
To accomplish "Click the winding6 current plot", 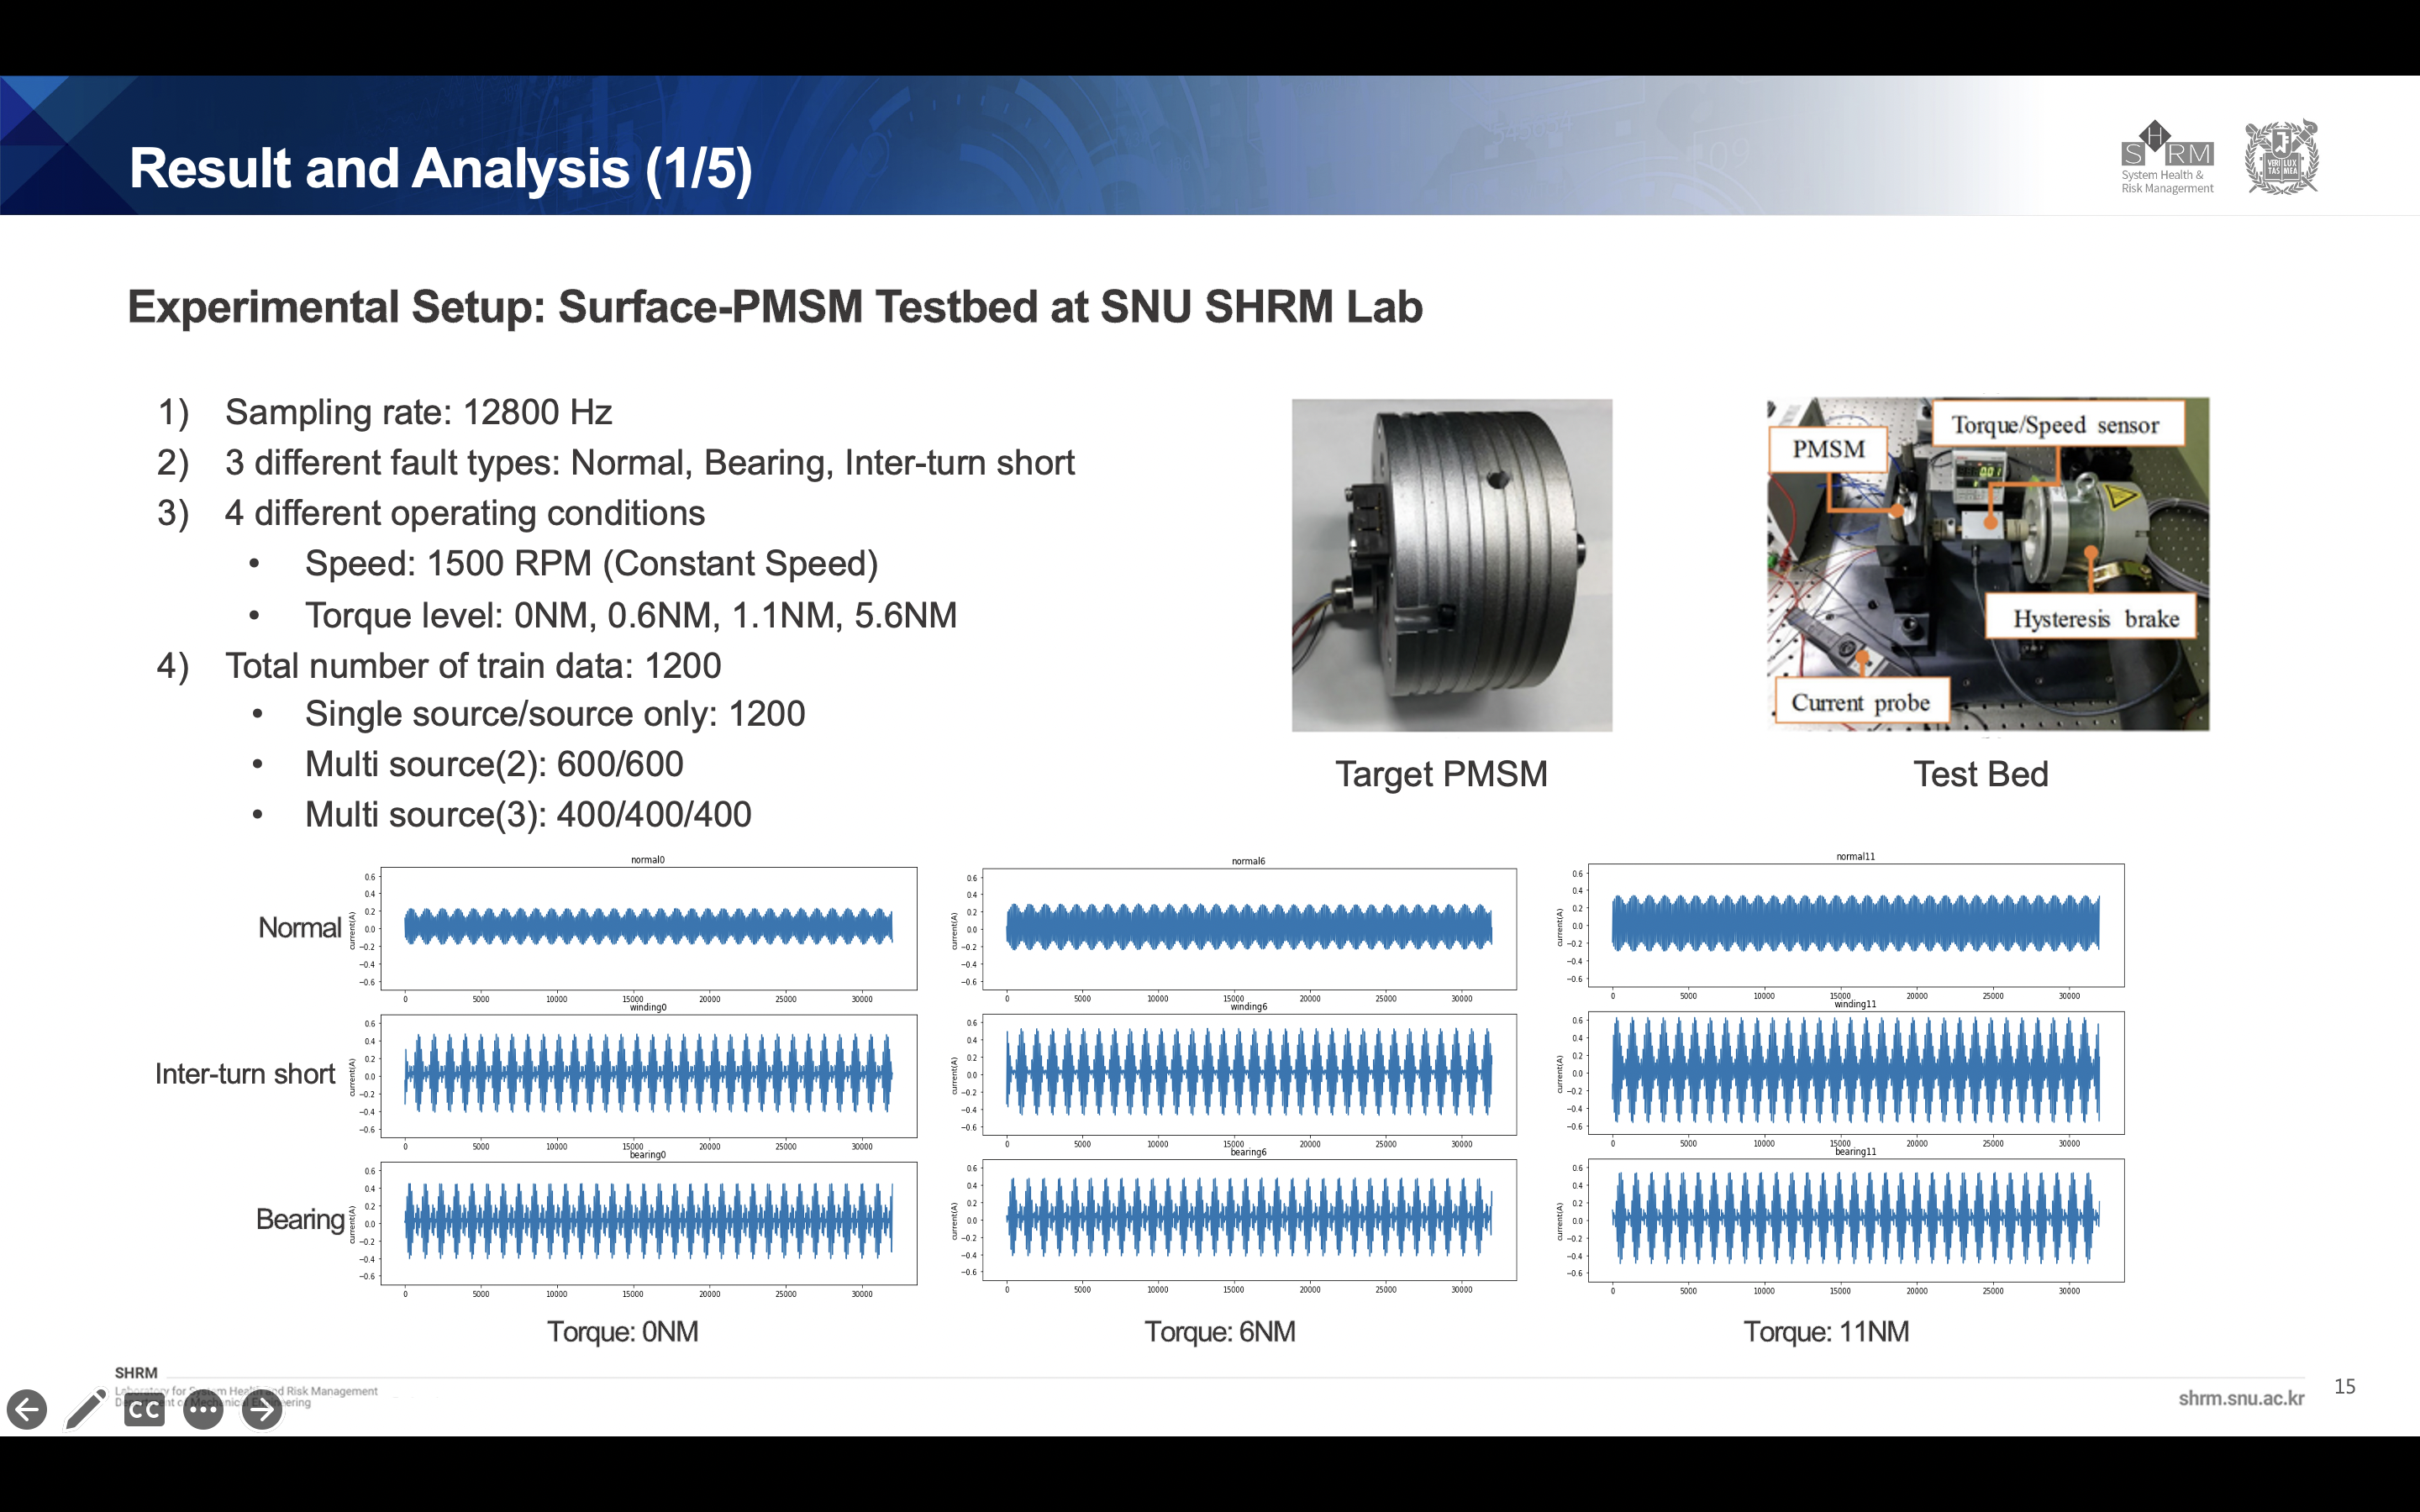I will coord(1249,1075).
